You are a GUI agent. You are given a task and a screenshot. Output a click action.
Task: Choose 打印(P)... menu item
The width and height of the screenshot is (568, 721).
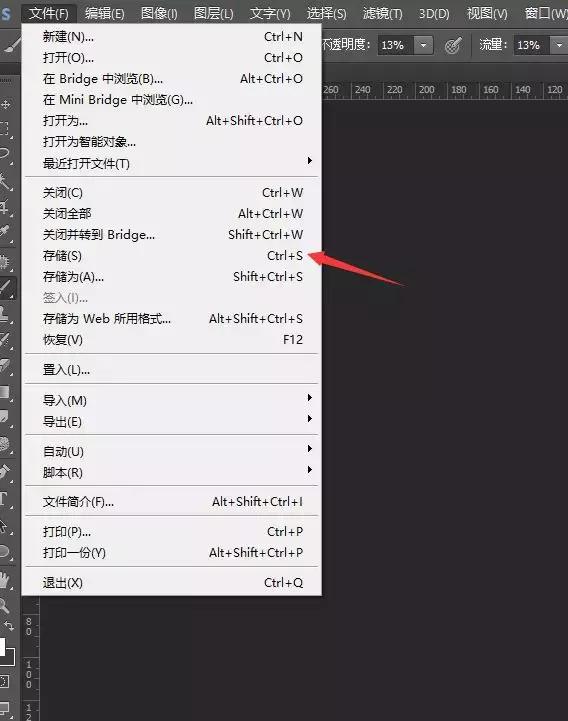(x=172, y=532)
